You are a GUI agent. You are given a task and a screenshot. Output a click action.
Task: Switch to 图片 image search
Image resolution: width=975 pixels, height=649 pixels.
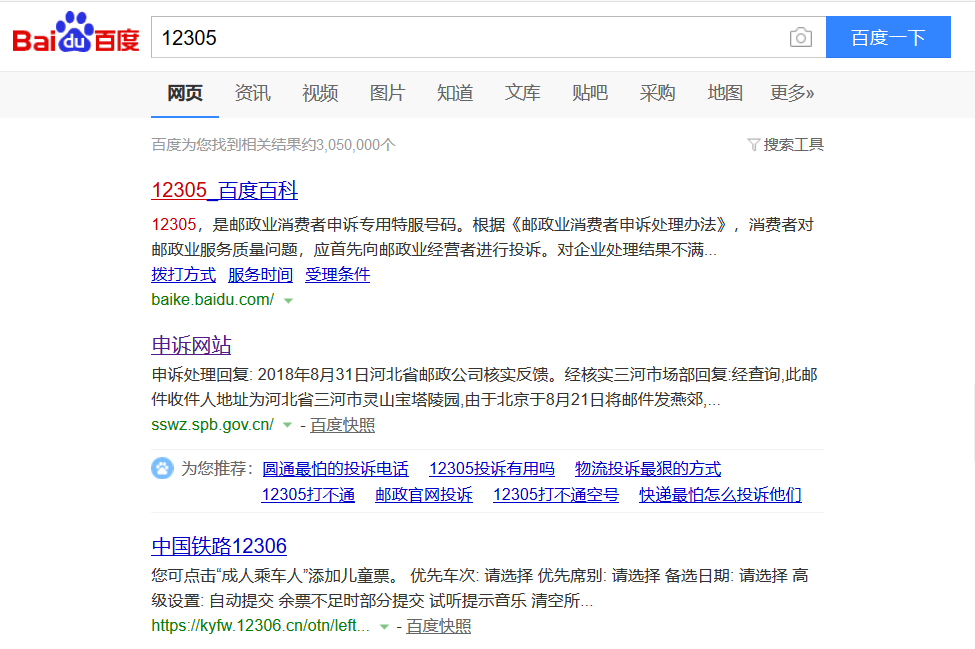[x=387, y=92]
